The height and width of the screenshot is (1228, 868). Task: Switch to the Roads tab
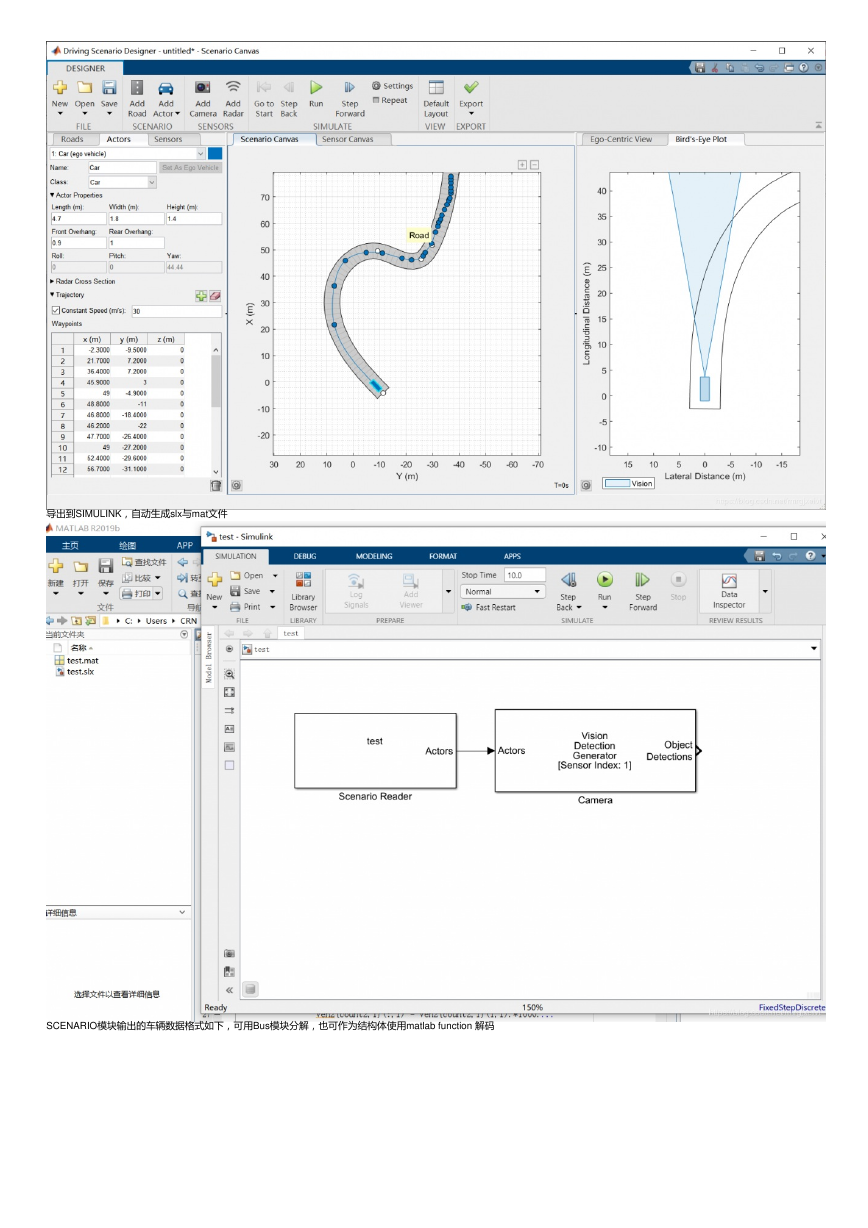[72, 140]
